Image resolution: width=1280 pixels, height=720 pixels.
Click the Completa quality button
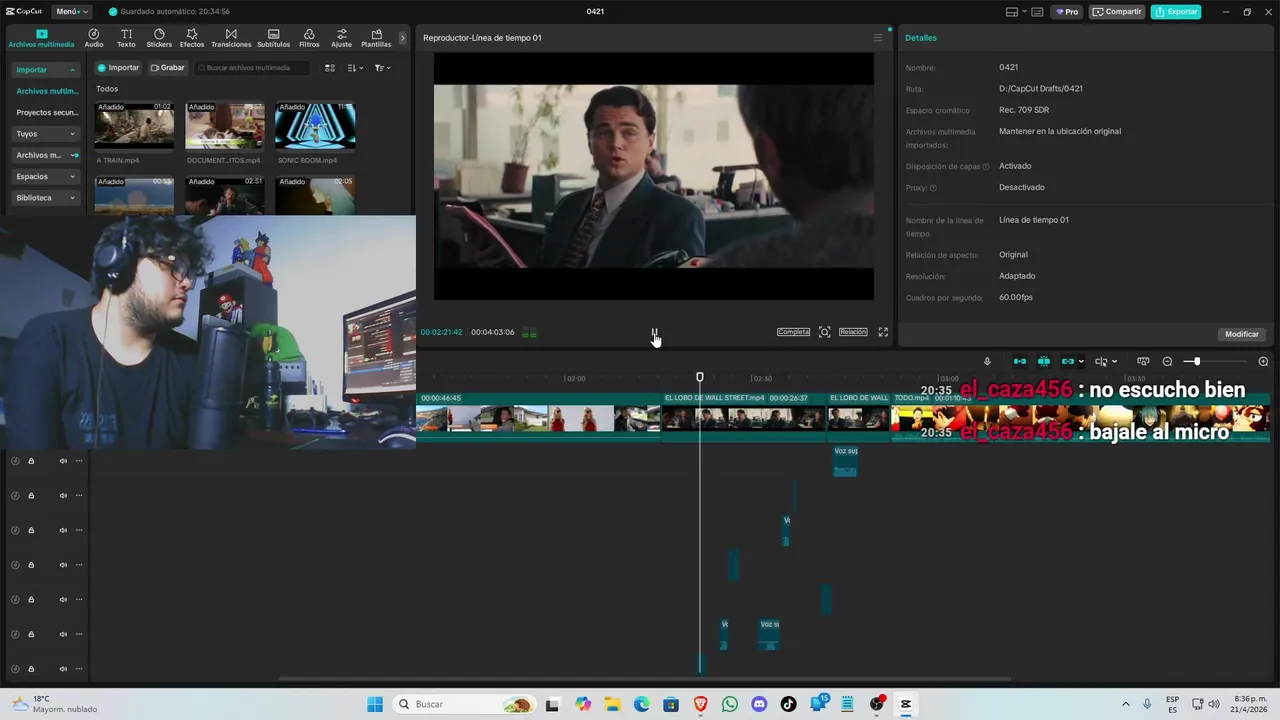(x=793, y=332)
